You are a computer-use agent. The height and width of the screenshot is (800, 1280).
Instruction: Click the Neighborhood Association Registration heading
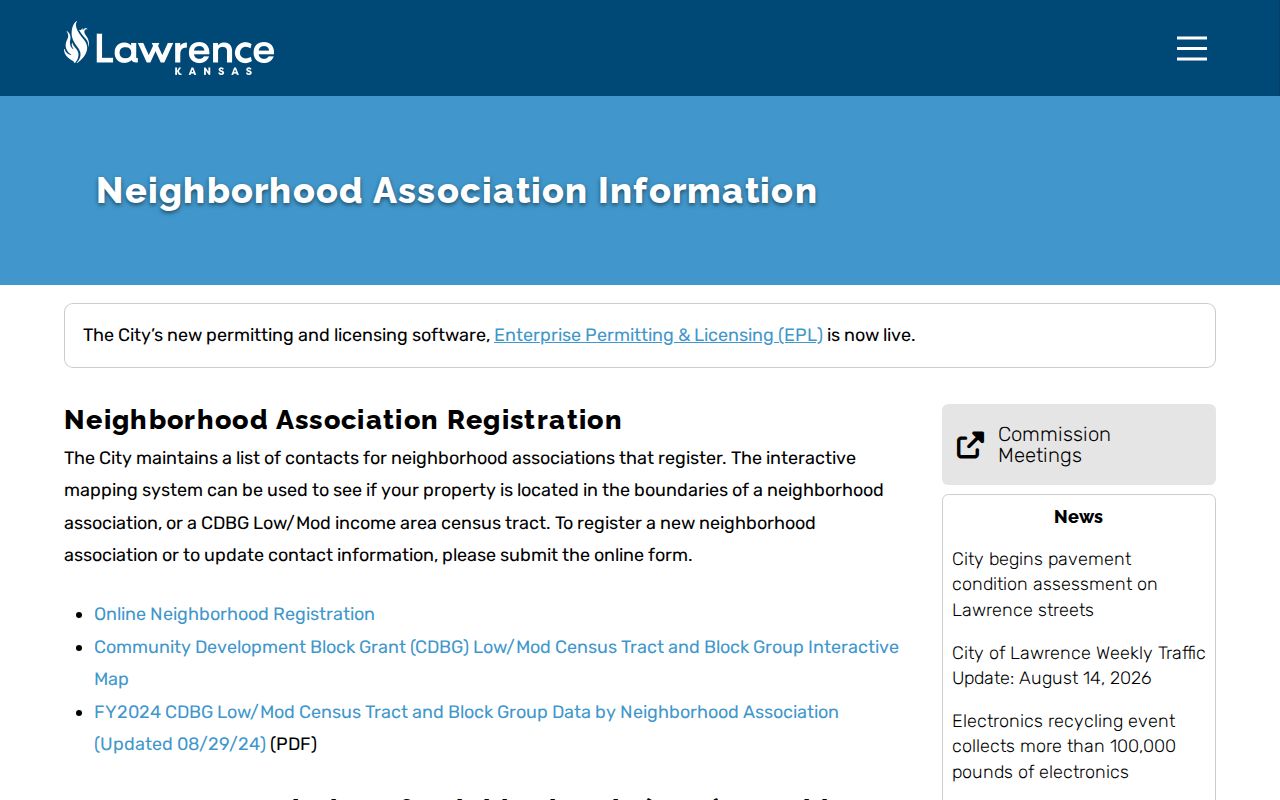pos(343,420)
